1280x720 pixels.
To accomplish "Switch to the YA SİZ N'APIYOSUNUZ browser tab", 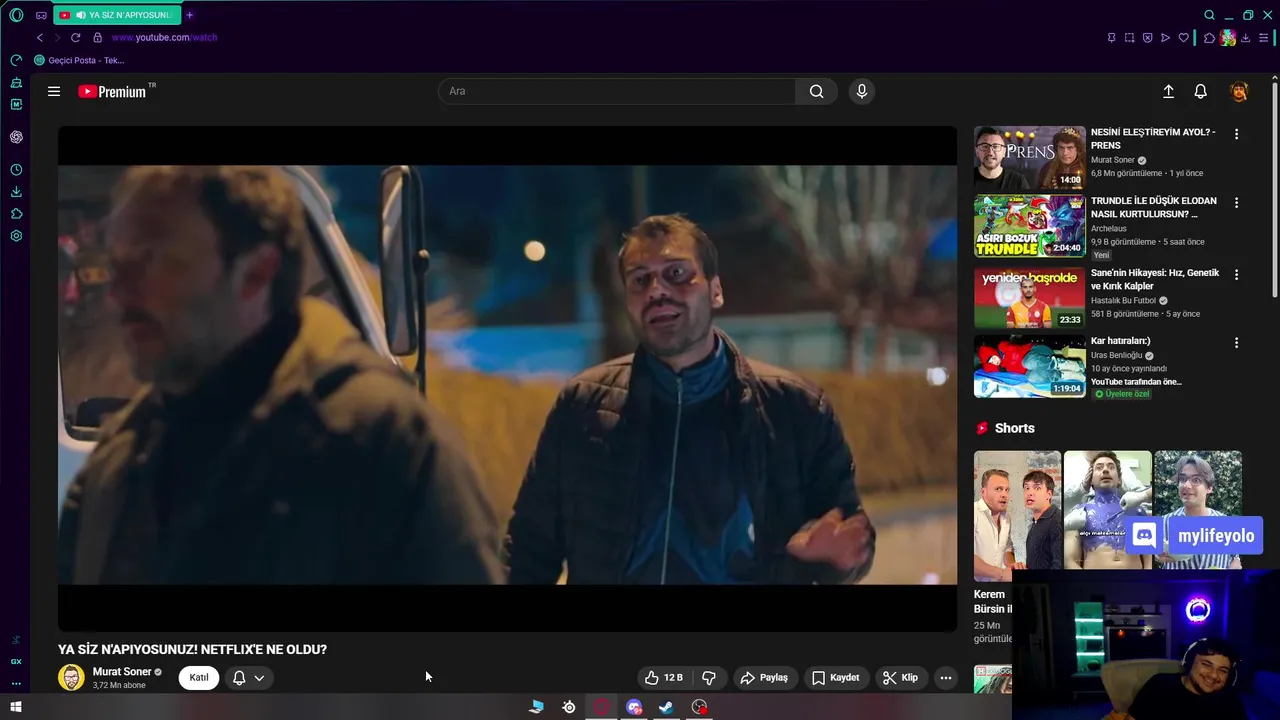I will [117, 15].
